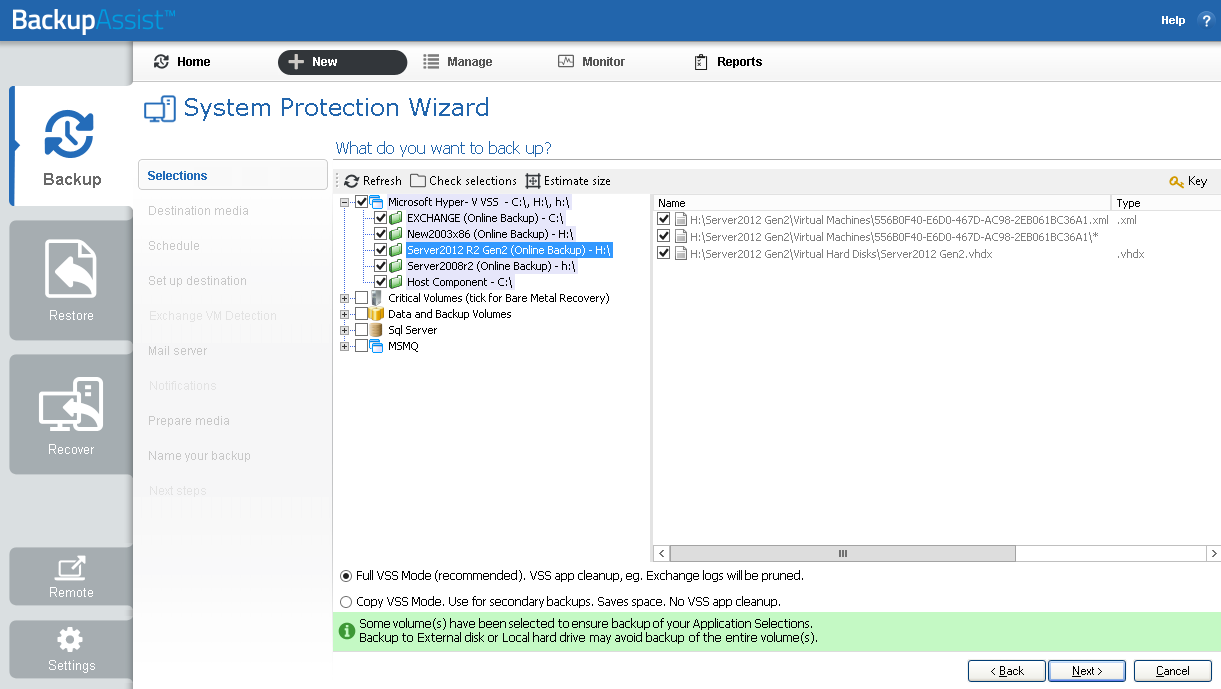
Task: Click the Sql Server database icon
Action: click(x=377, y=330)
